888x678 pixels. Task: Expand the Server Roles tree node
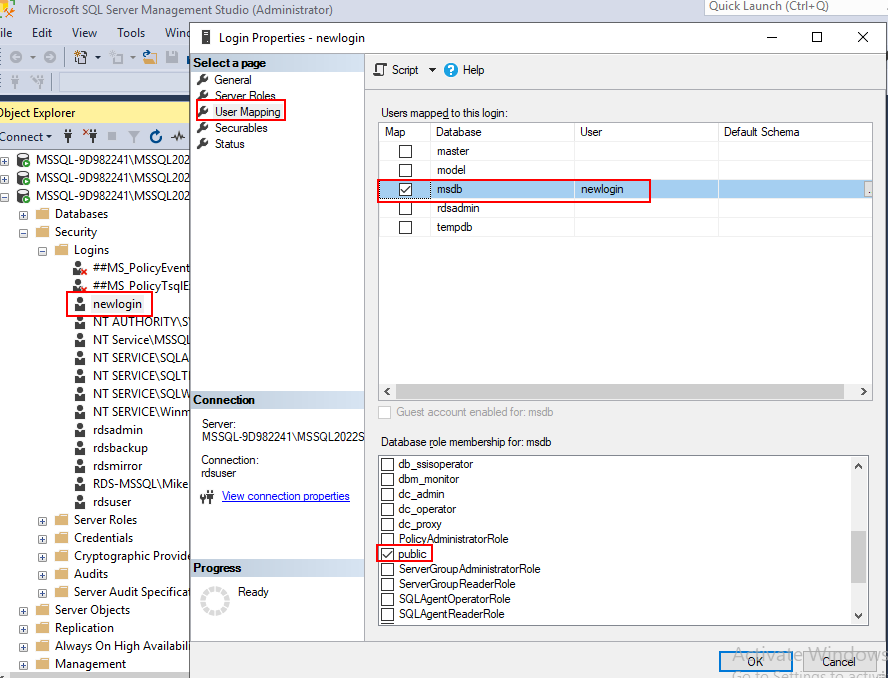point(42,521)
